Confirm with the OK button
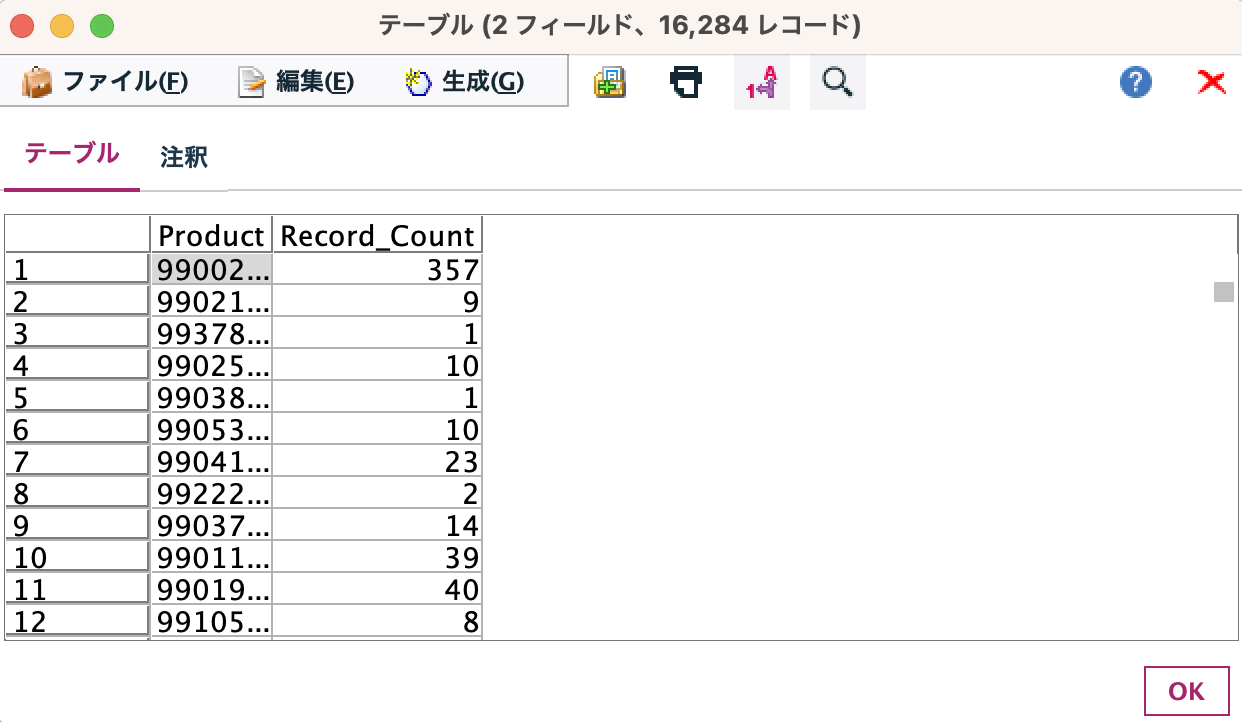1242x722 pixels. point(1185,690)
